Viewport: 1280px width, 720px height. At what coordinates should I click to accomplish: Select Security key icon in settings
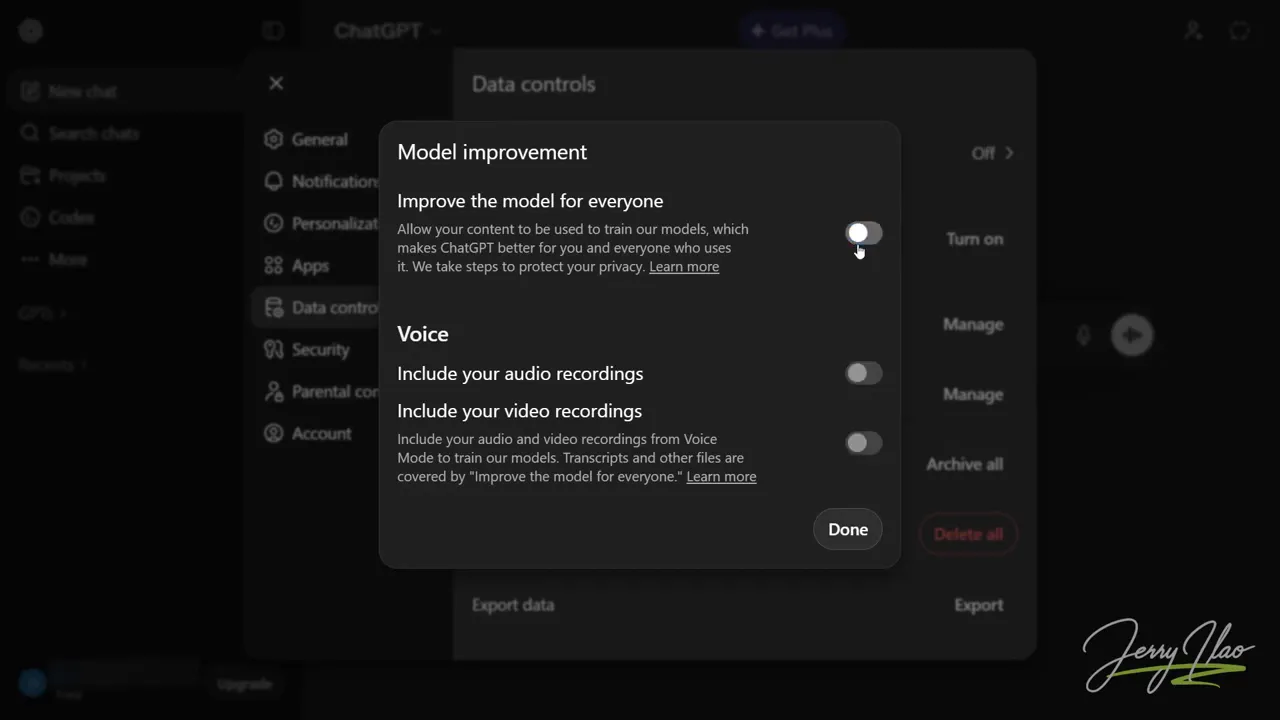click(x=273, y=349)
